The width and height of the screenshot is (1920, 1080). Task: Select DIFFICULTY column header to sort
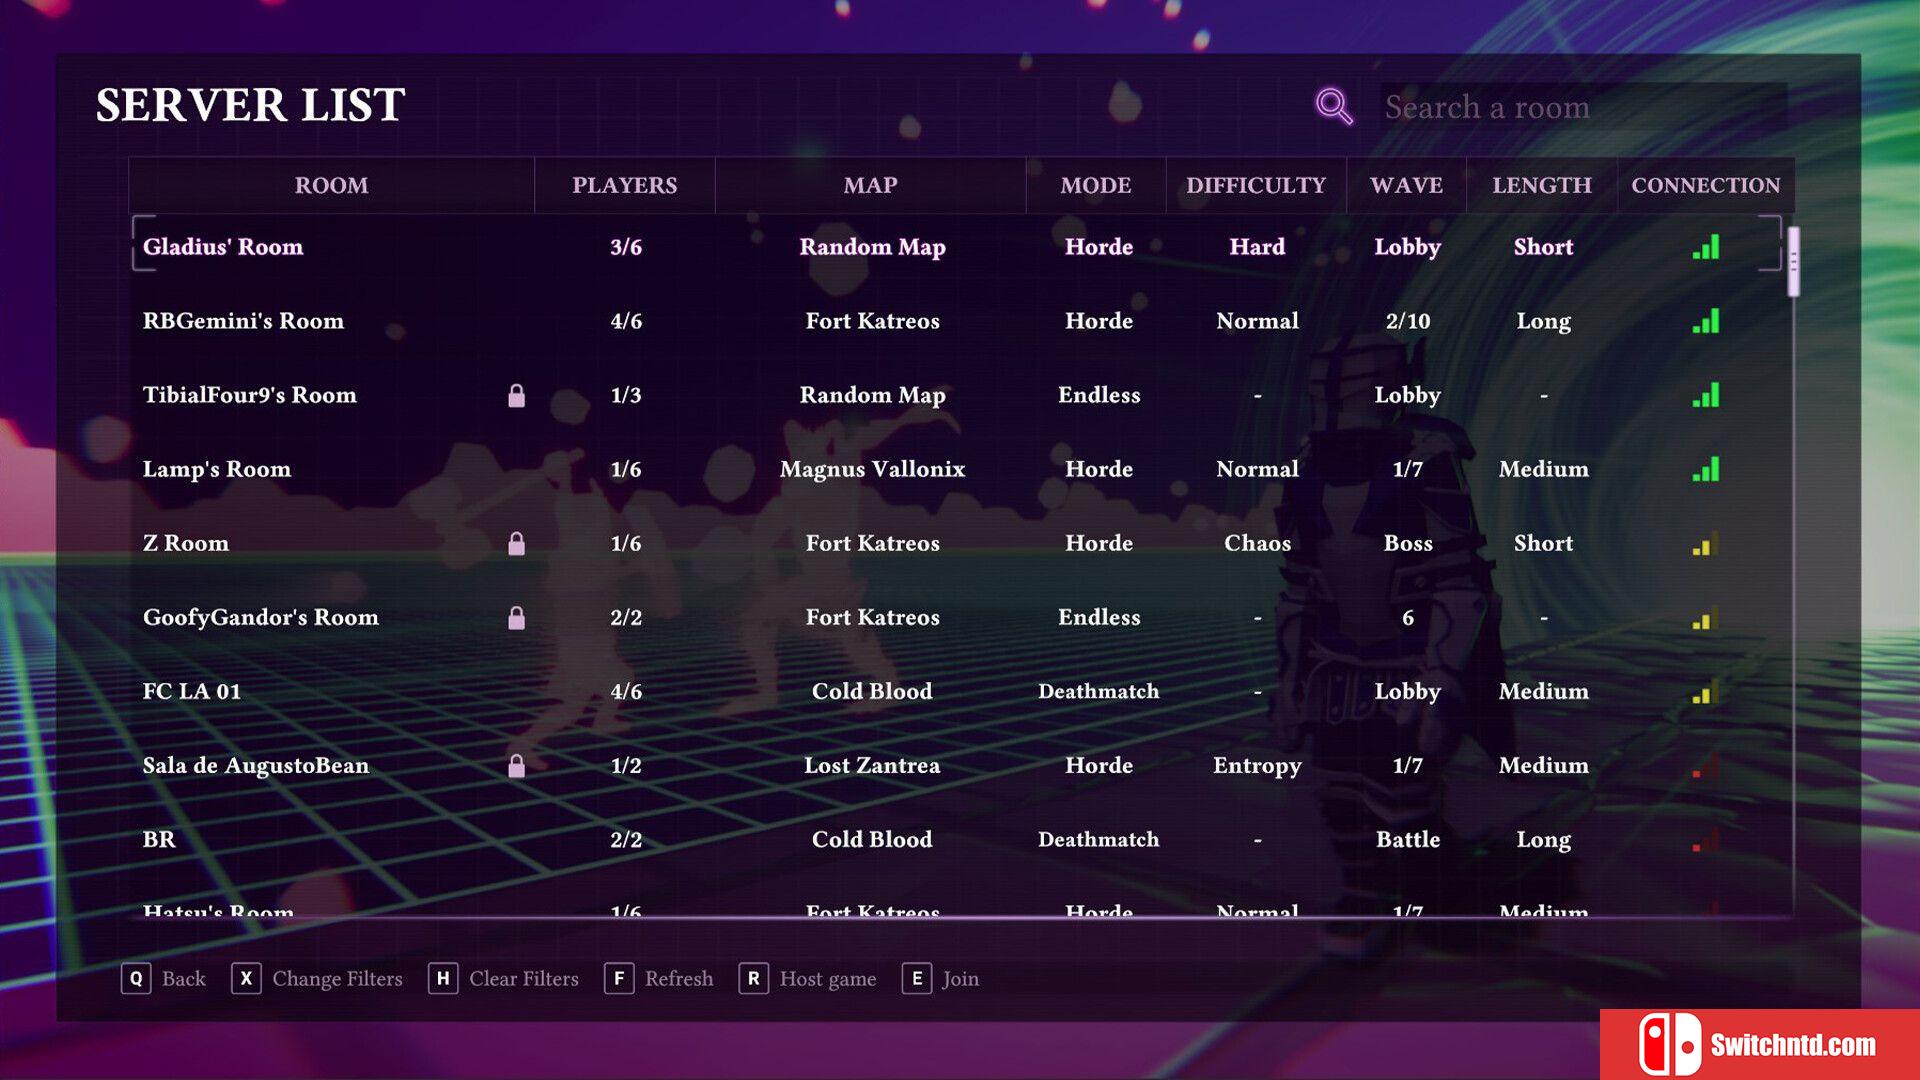1253,185
